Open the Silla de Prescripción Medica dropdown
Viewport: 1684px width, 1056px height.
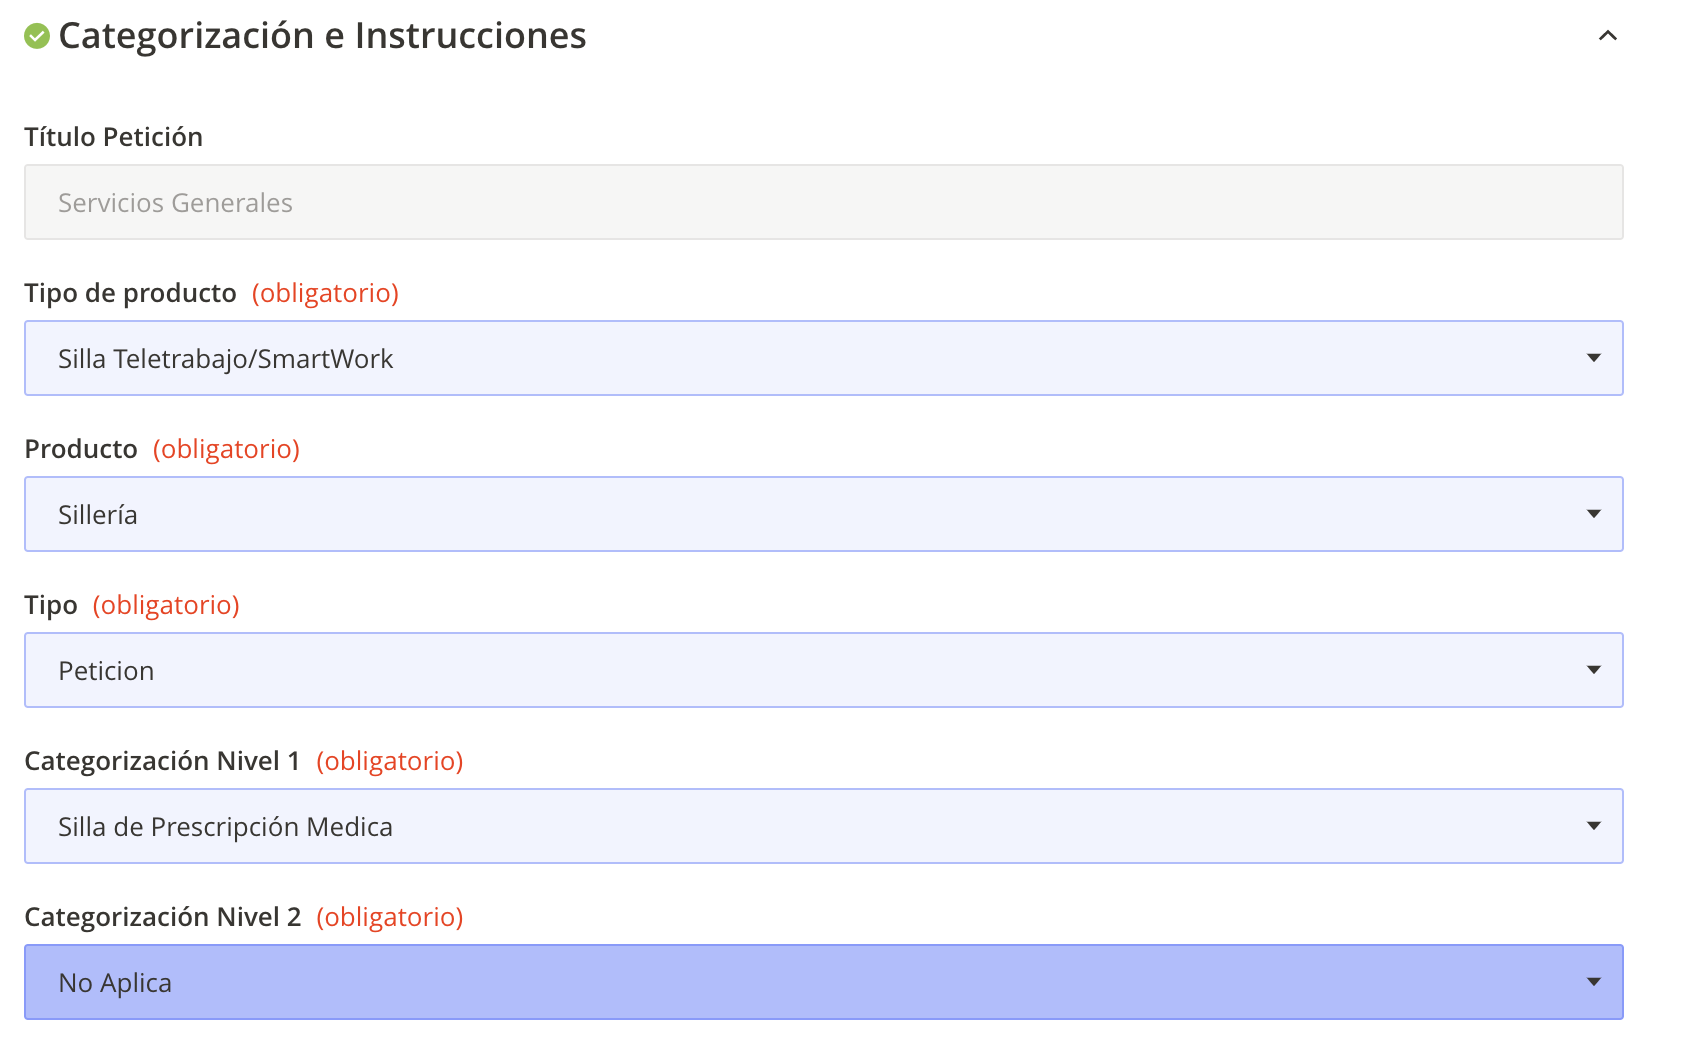[x=800, y=826]
